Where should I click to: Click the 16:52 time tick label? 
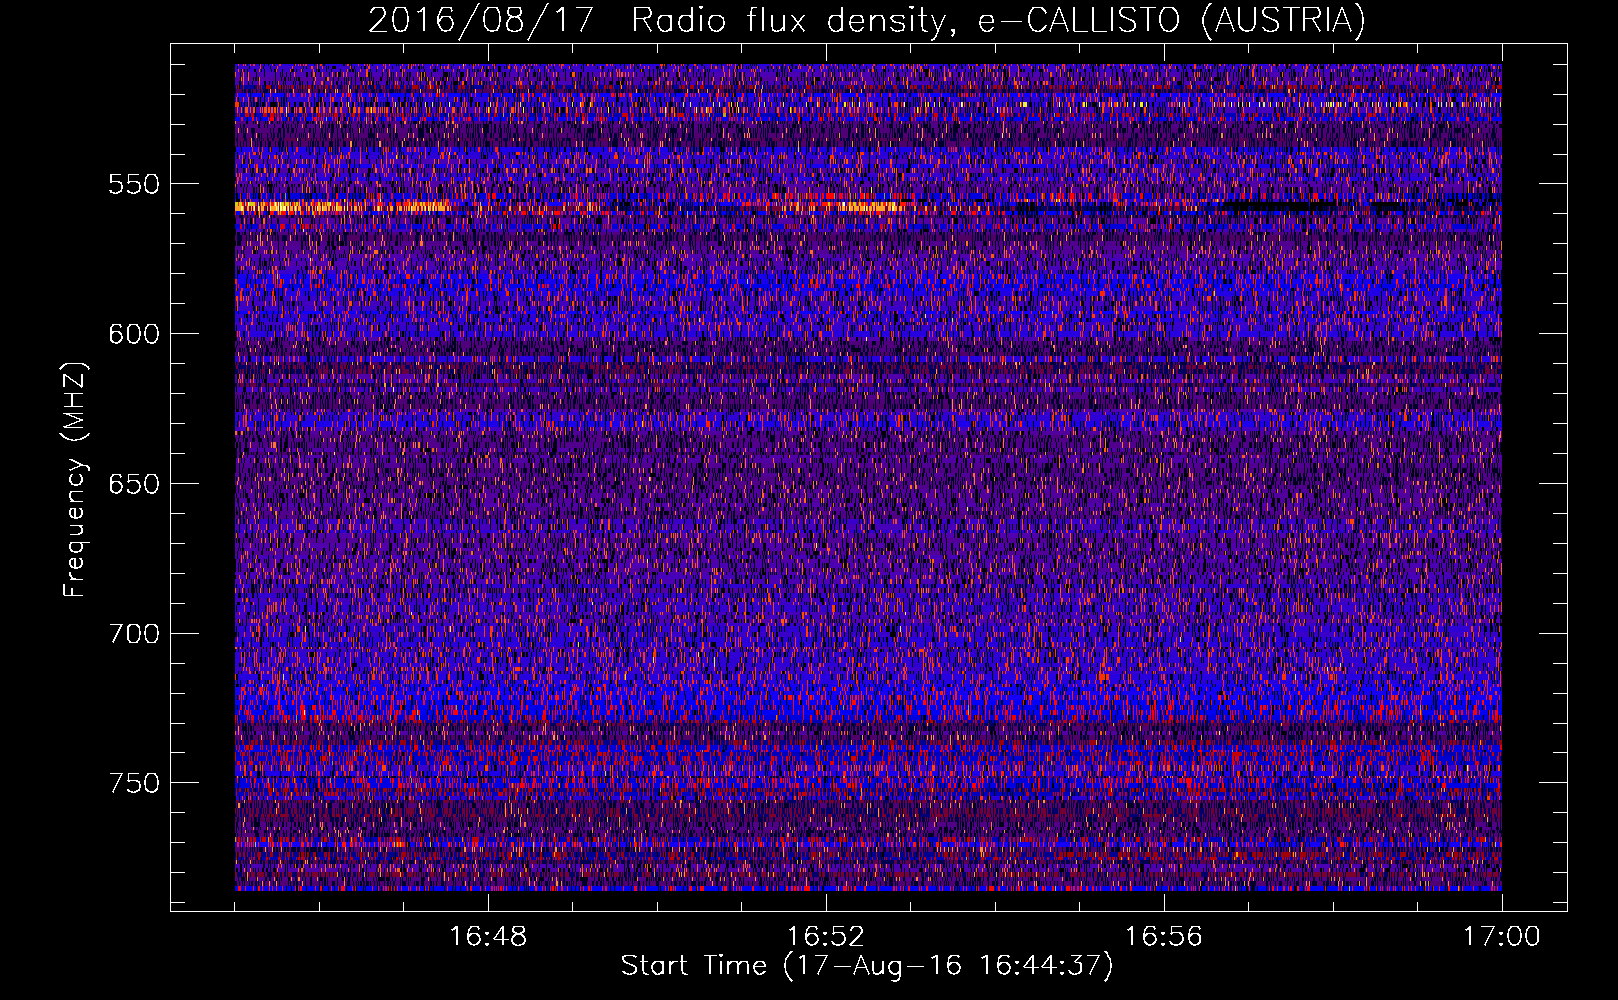(x=826, y=937)
